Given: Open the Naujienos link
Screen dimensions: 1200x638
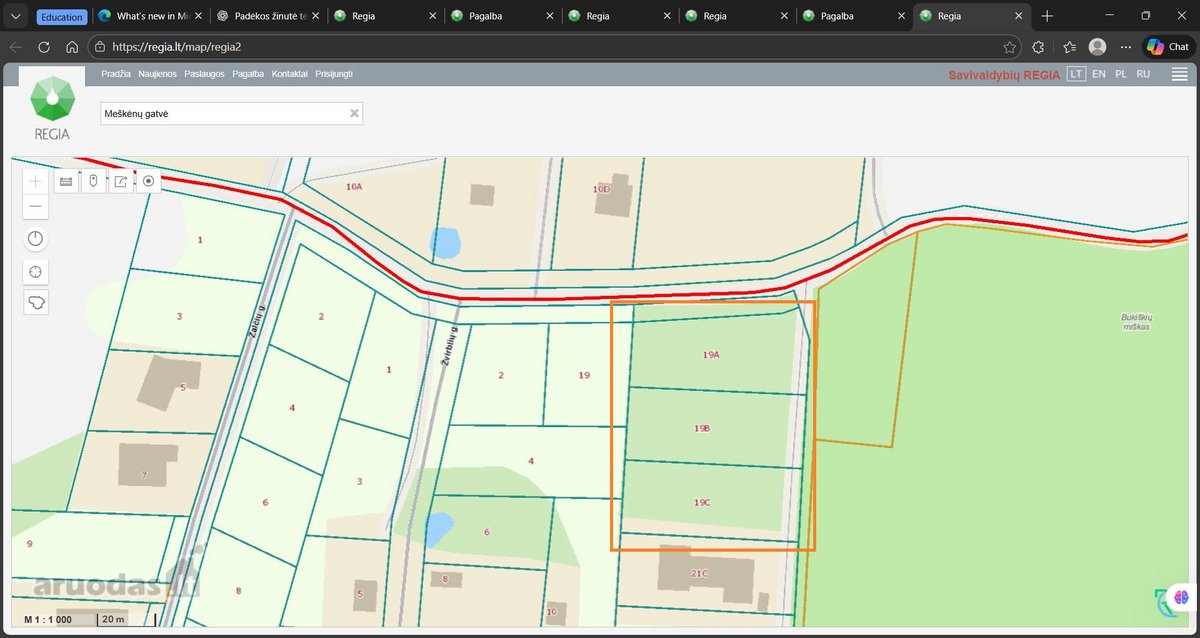Looking at the screenshot, I should (157, 74).
